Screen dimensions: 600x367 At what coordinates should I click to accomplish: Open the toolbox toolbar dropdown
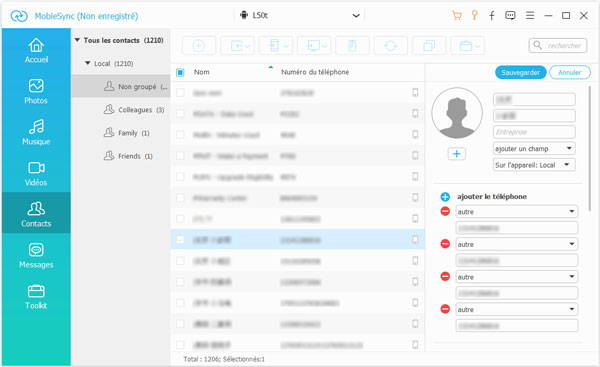pos(468,46)
